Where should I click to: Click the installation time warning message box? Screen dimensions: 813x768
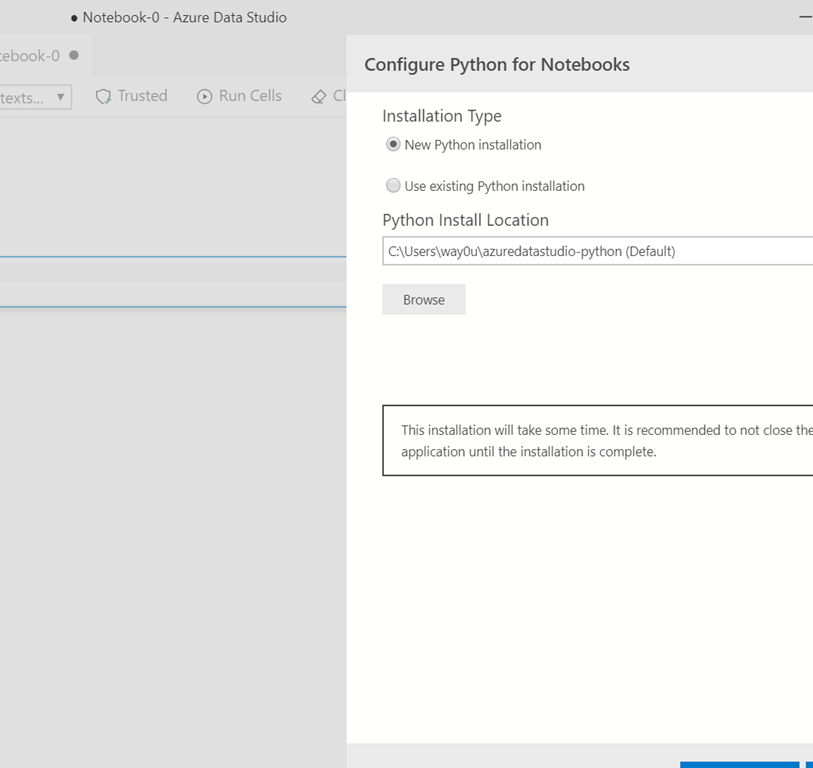pos(598,440)
